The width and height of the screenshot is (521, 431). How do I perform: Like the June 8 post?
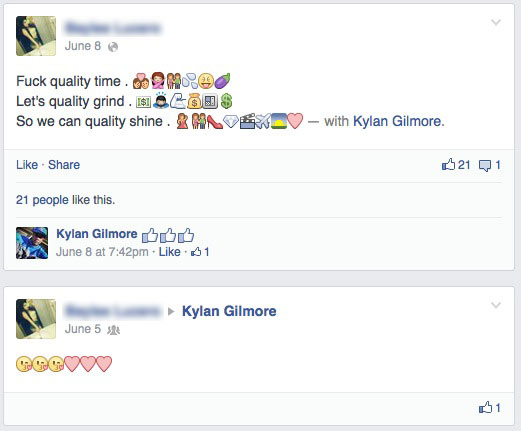[x=27, y=165]
